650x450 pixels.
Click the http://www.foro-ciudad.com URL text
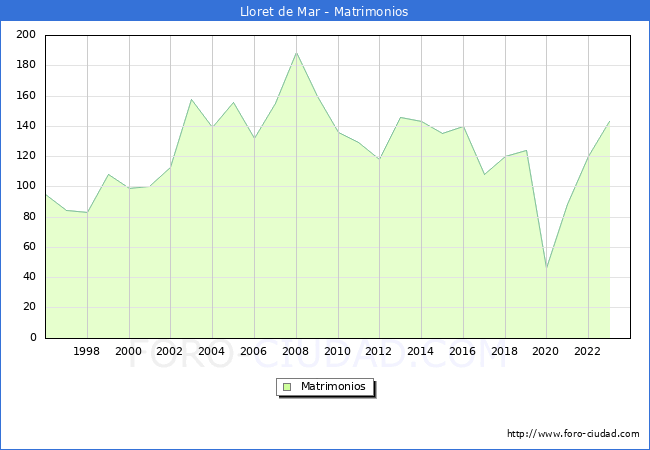tap(573, 434)
